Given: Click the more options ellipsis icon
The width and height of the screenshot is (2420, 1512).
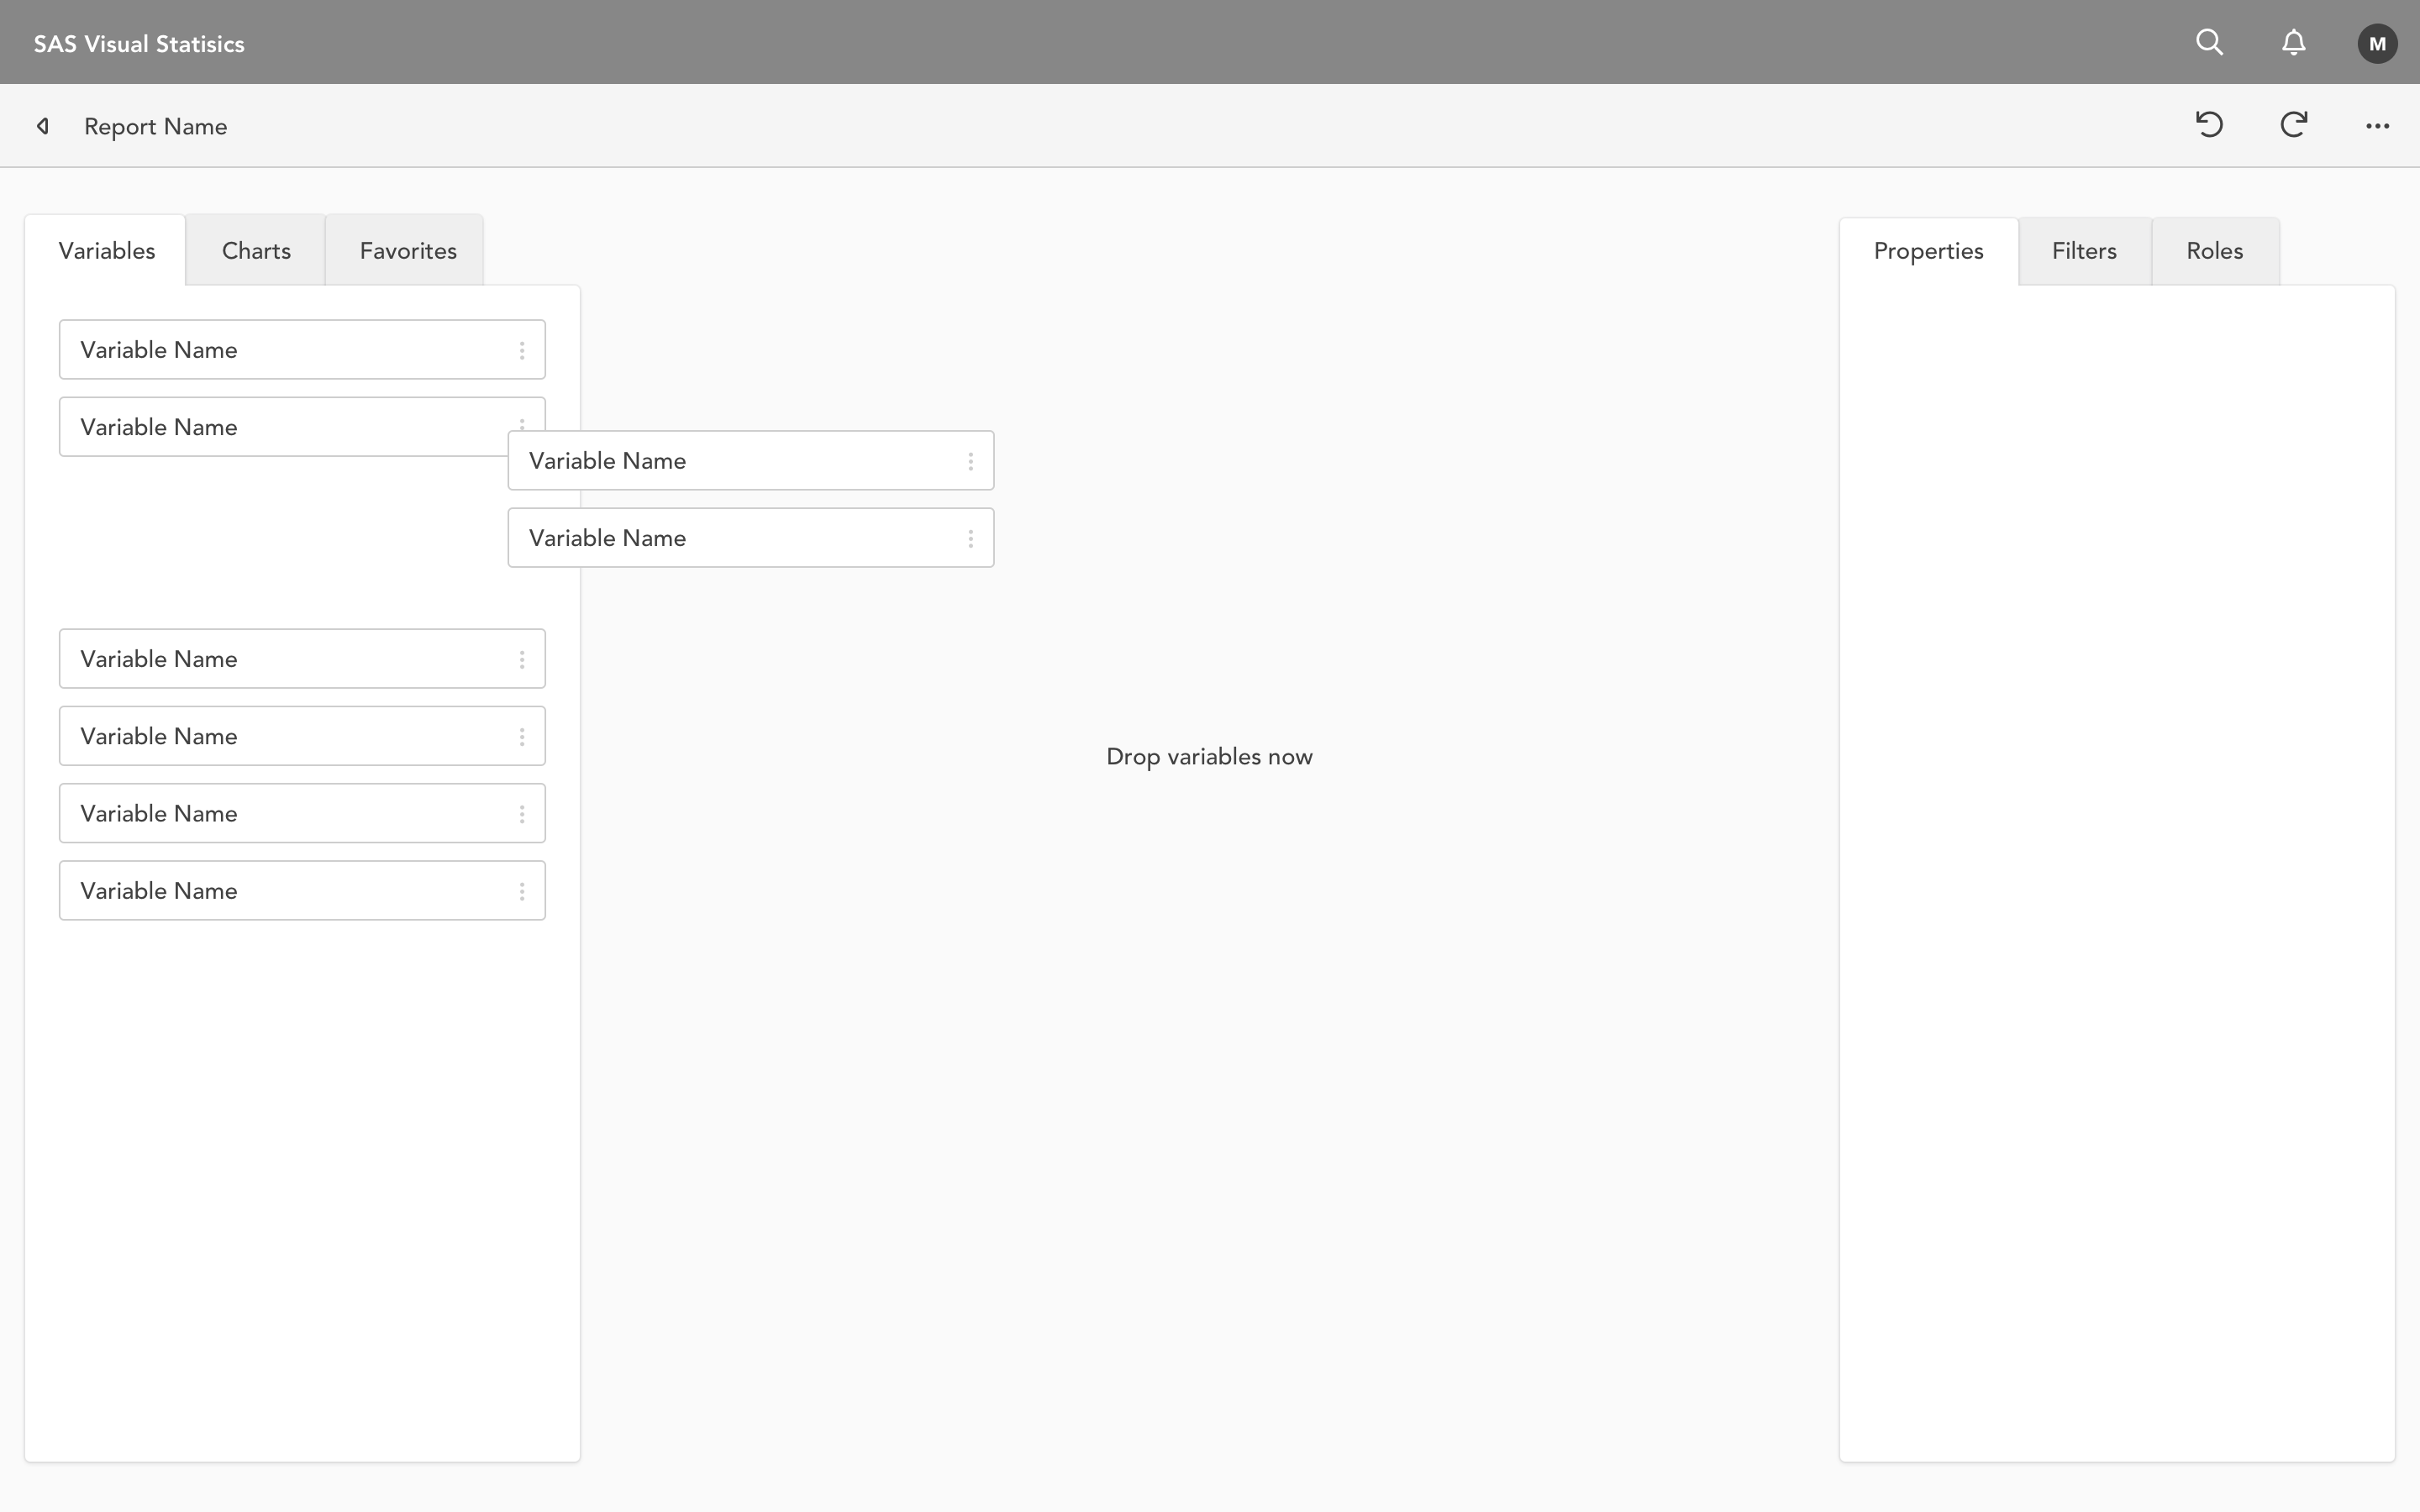Looking at the screenshot, I should (2378, 125).
